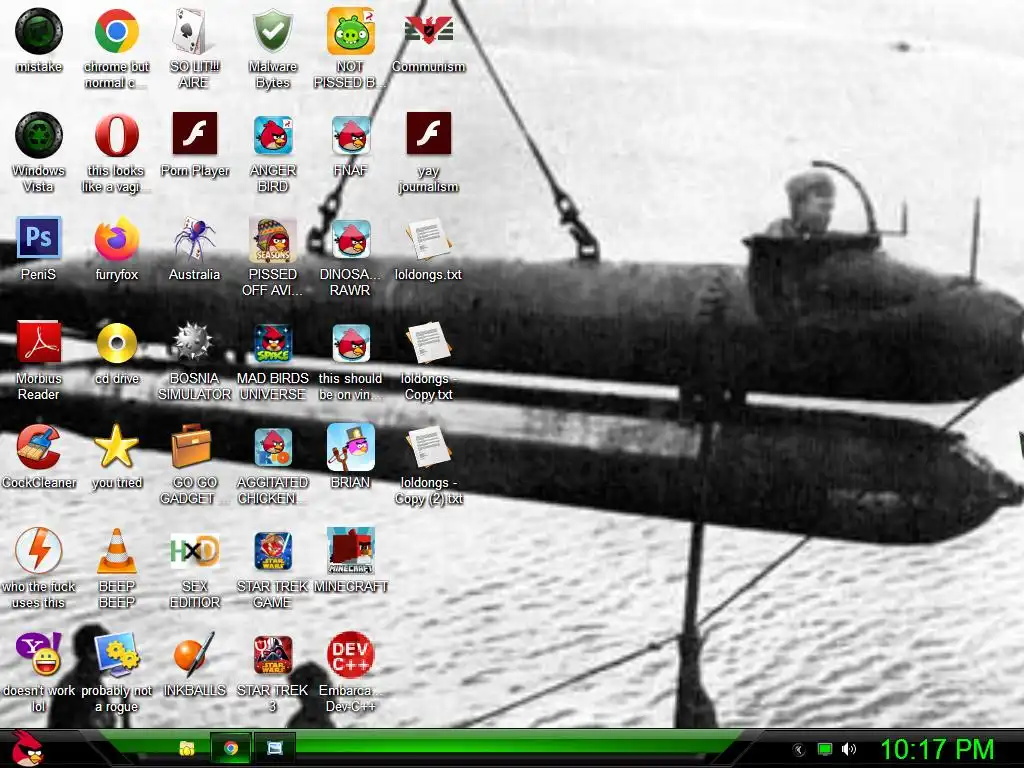Open the 'doesn't work lol' Yahoo icon
The height and width of the screenshot is (768, 1024).
click(39, 654)
